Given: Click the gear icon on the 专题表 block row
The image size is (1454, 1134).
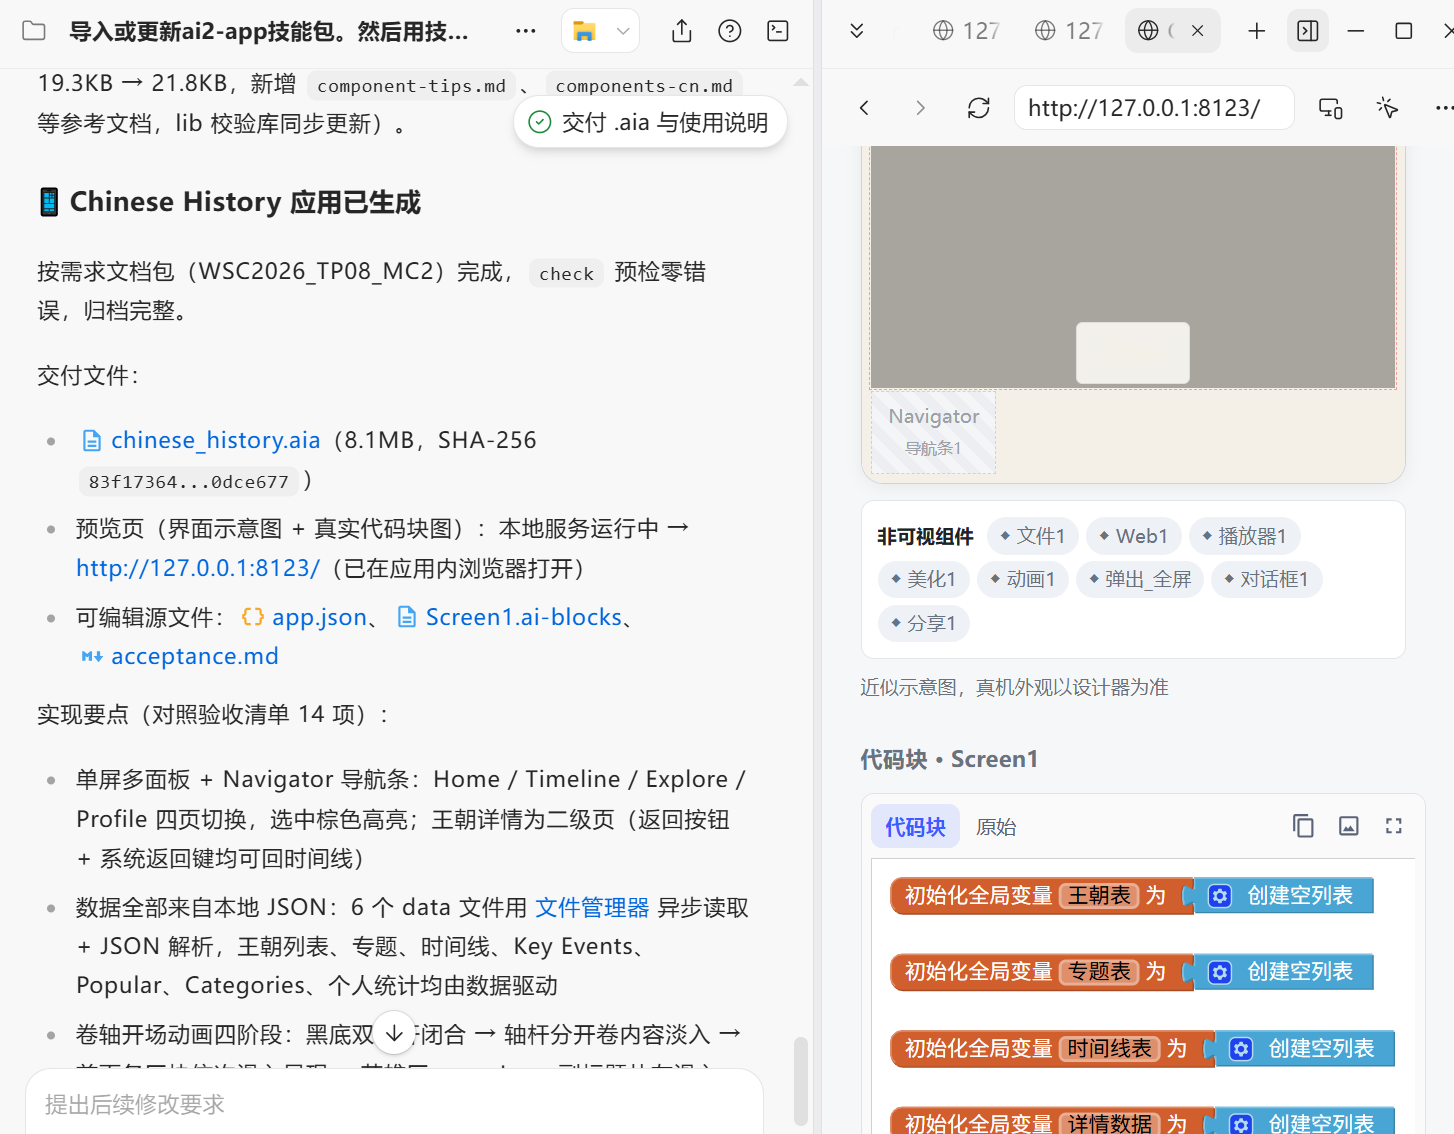Looking at the screenshot, I should (x=1220, y=972).
